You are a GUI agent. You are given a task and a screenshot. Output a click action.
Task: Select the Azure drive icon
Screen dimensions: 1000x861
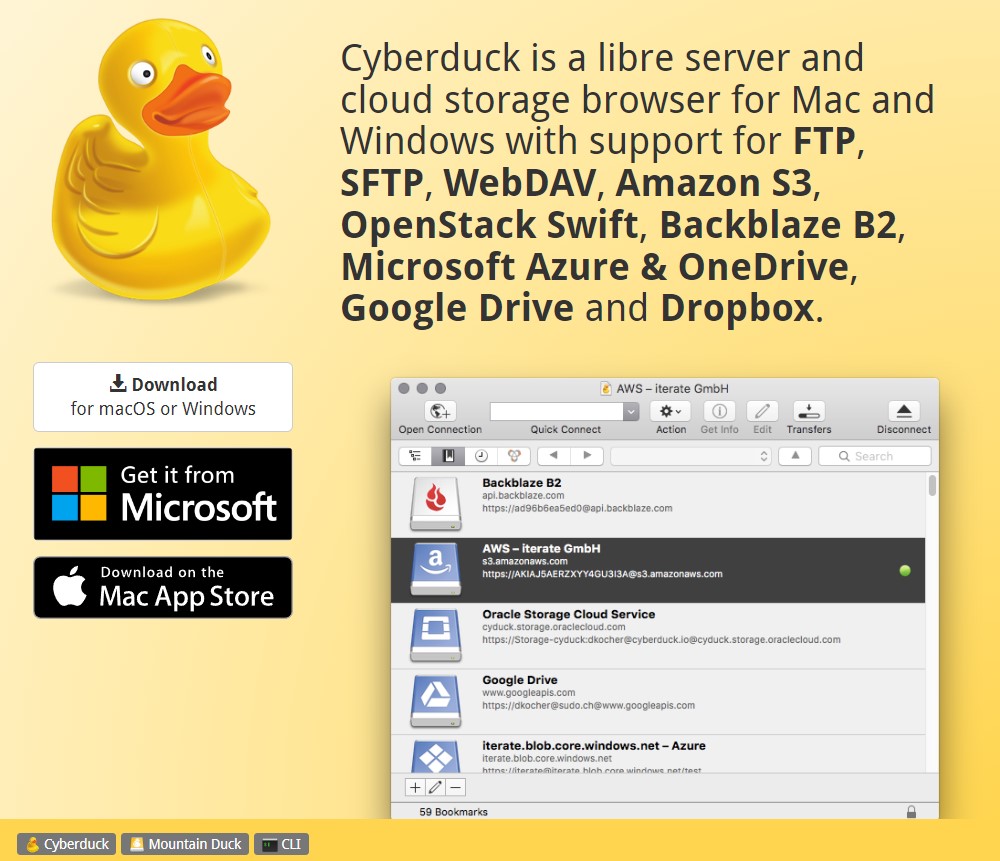click(436, 756)
